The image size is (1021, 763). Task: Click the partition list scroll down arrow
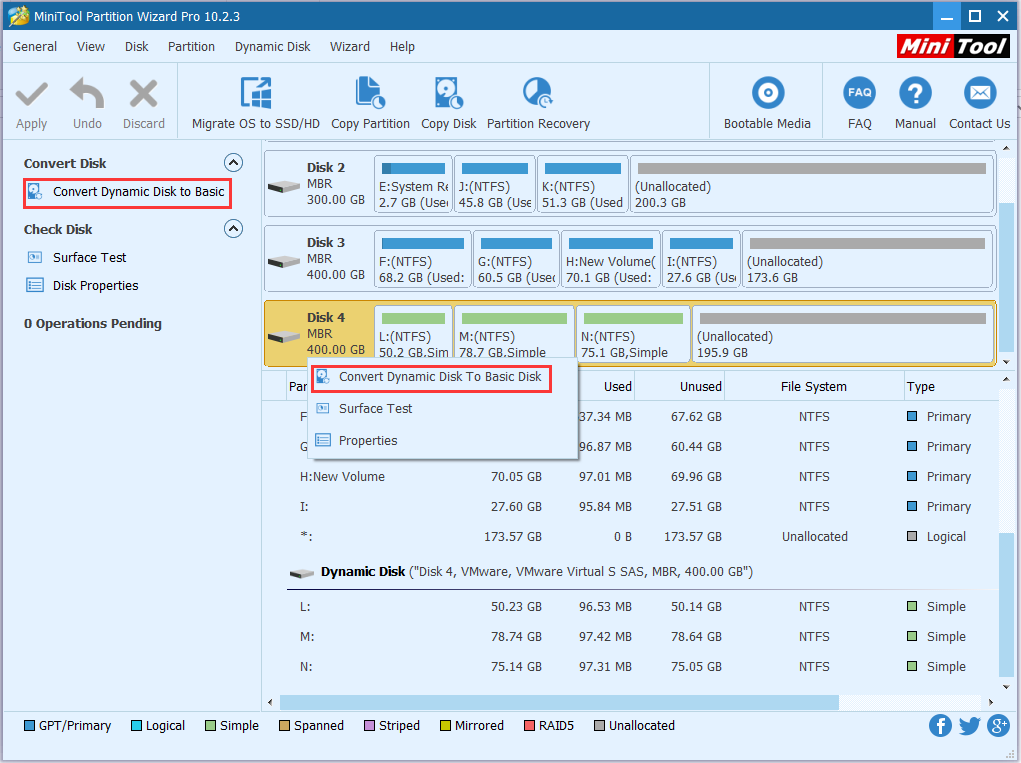(1007, 687)
